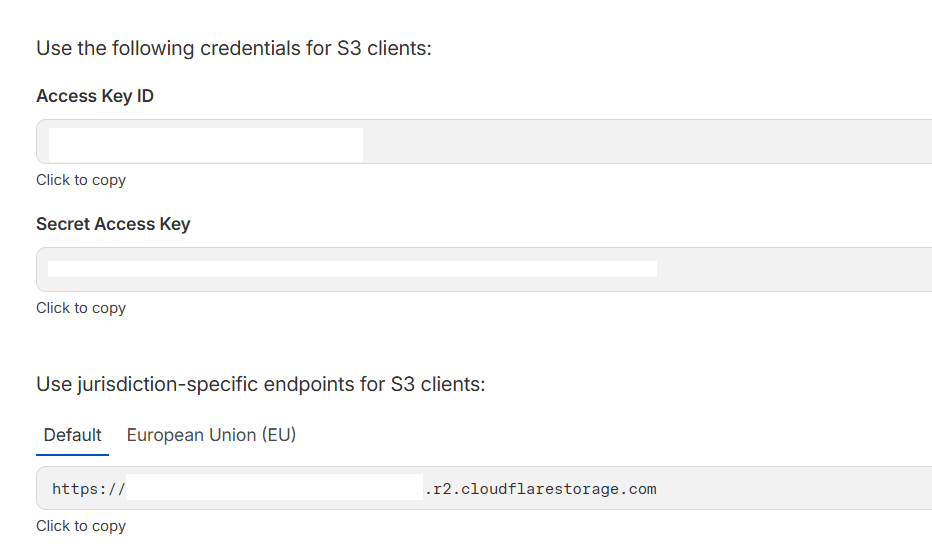Click the redacted Secret Access Key value

[x=352, y=269]
